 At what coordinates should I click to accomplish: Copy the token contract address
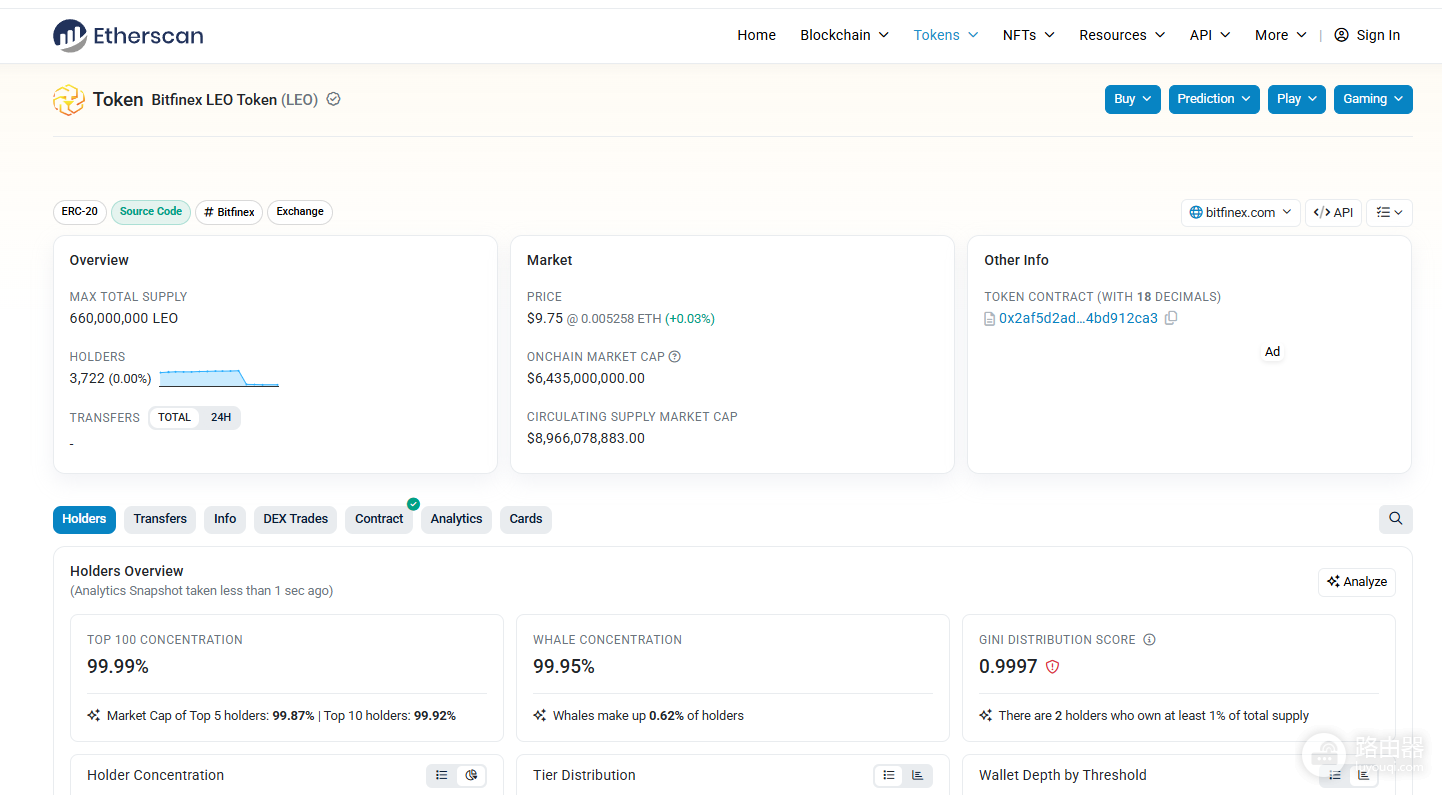[x=1171, y=318]
